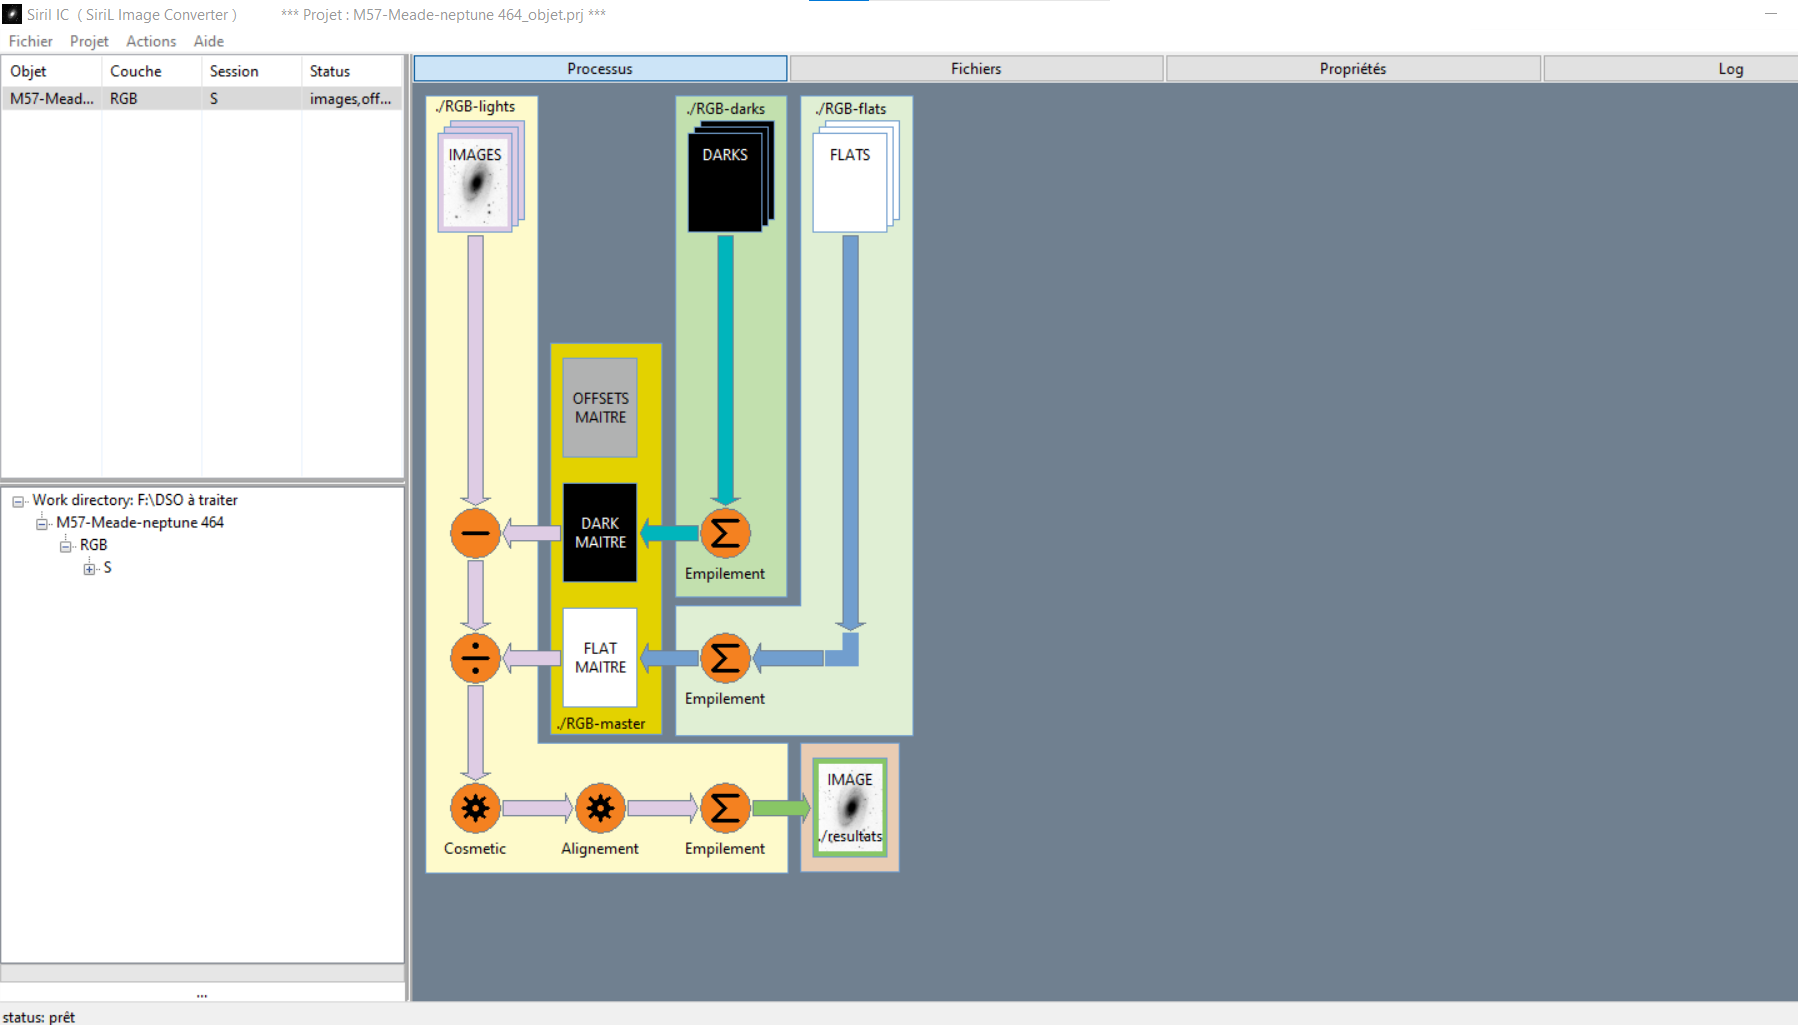Open the Actions menu
Viewport: 1798px width, 1025px height.
tap(151, 41)
